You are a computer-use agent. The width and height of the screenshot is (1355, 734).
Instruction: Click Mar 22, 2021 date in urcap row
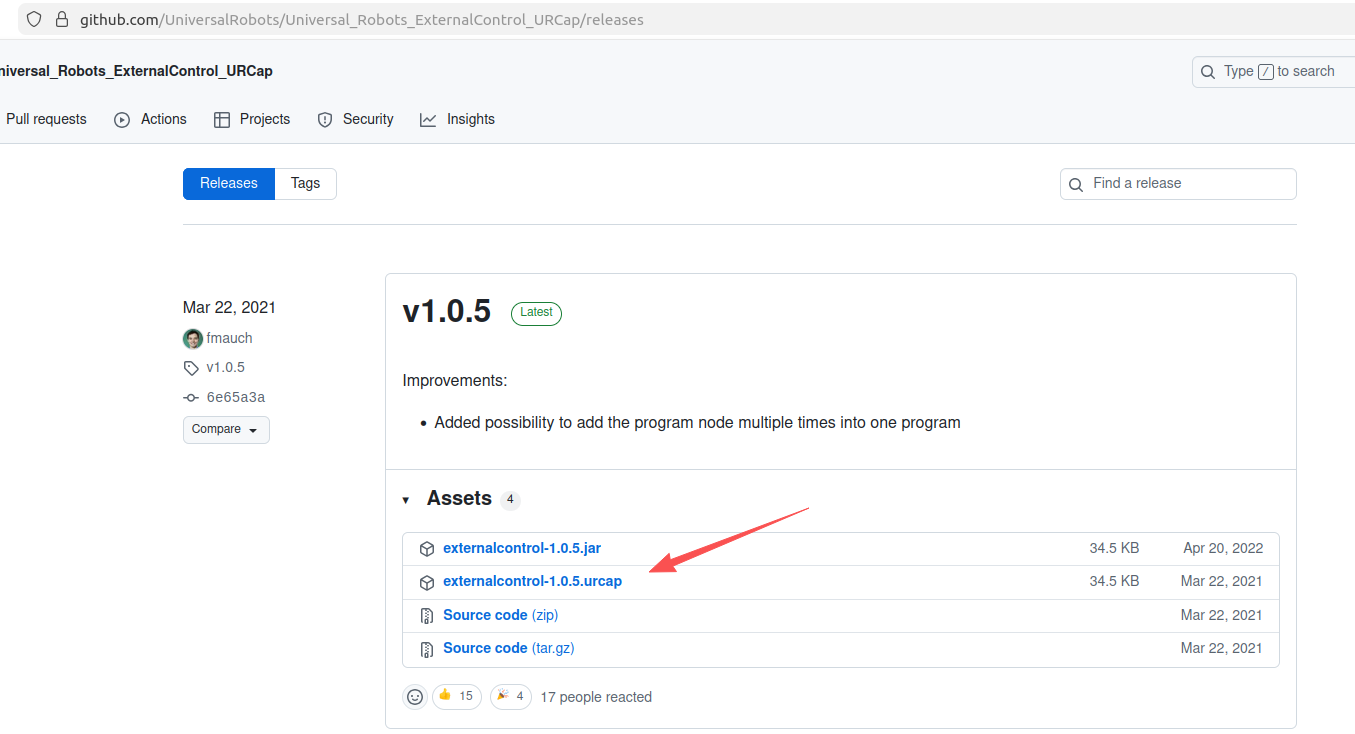click(x=1221, y=581)
